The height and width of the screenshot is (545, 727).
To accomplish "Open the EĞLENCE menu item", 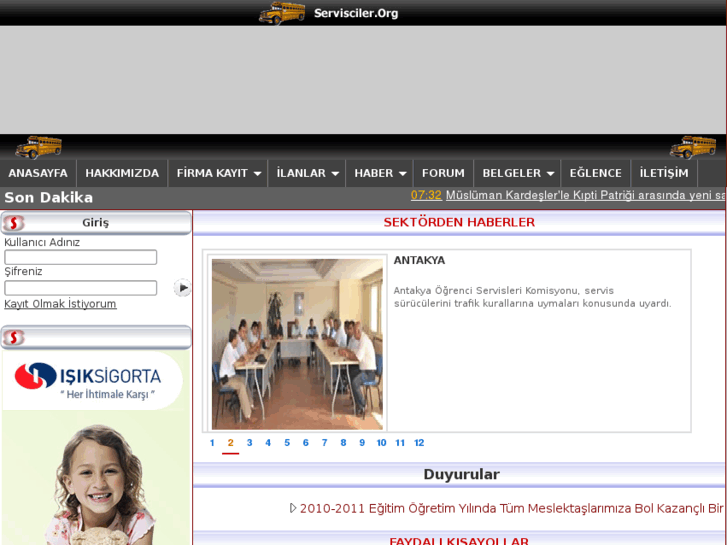I will pos(595,173).
